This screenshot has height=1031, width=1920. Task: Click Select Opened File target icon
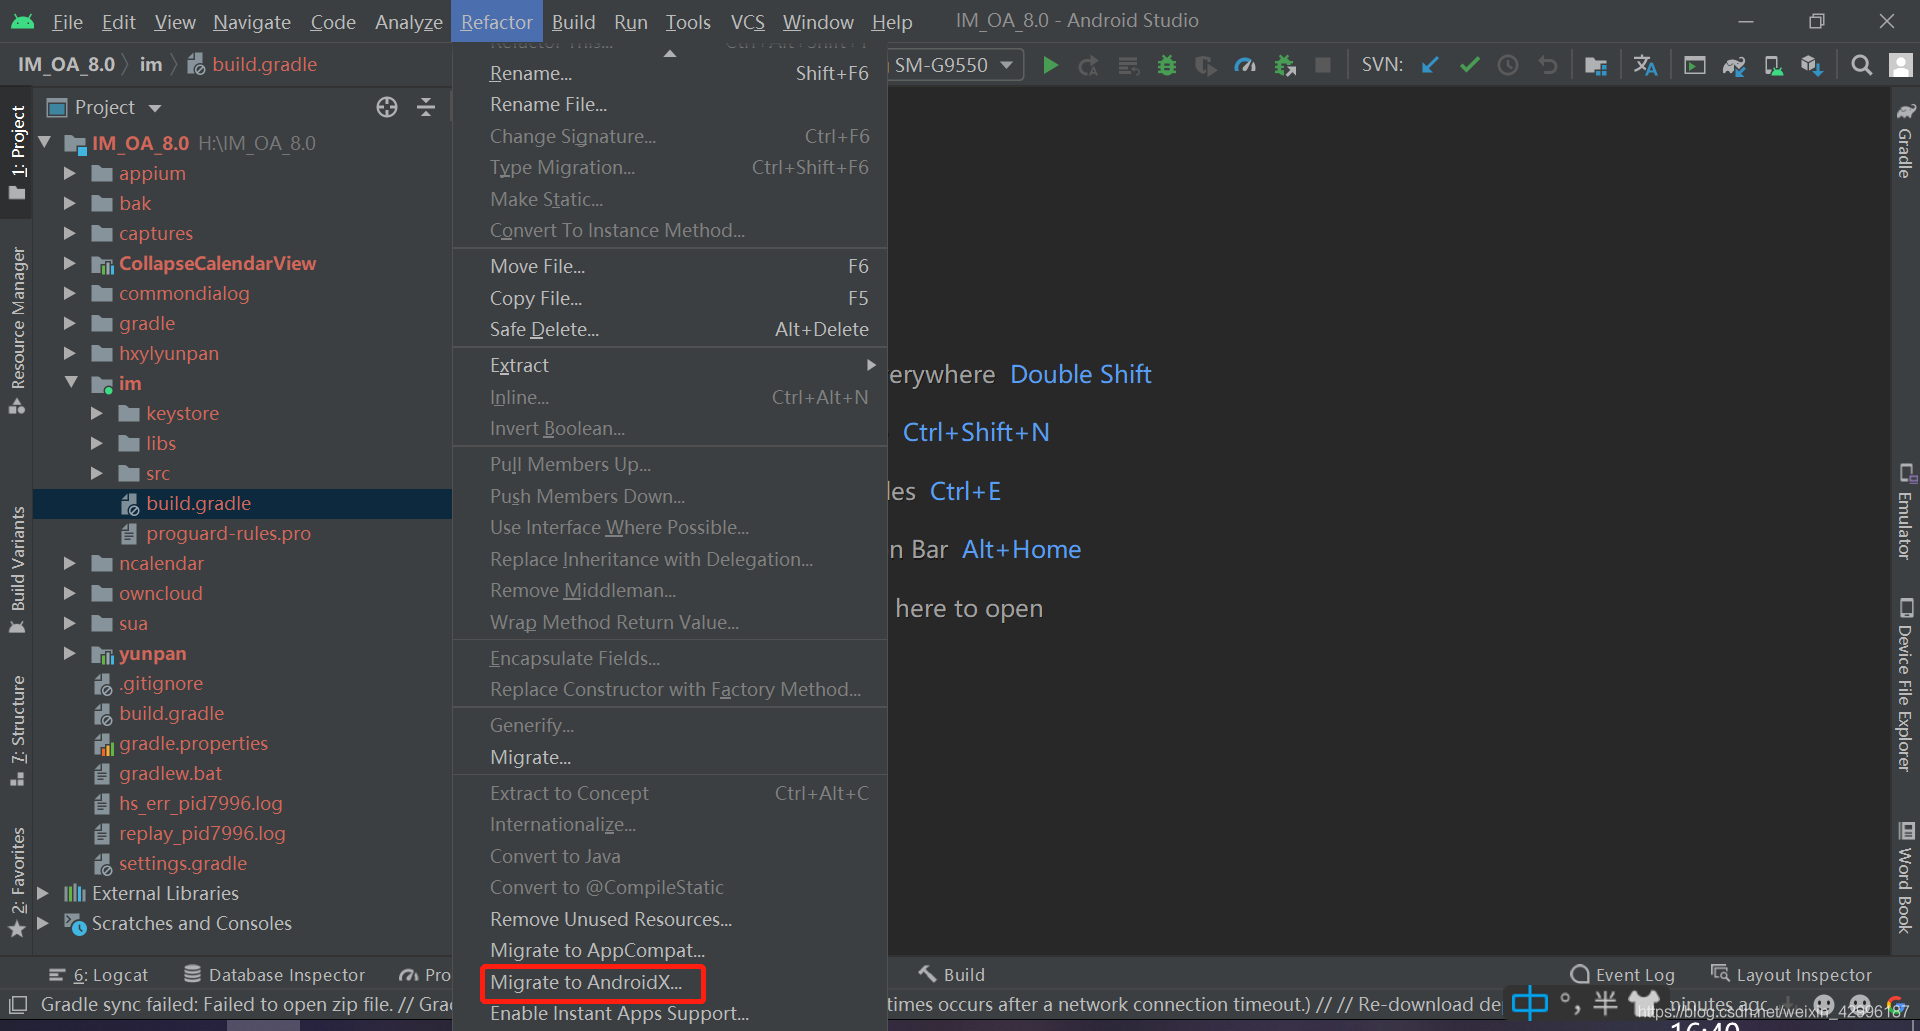[387, 107]
